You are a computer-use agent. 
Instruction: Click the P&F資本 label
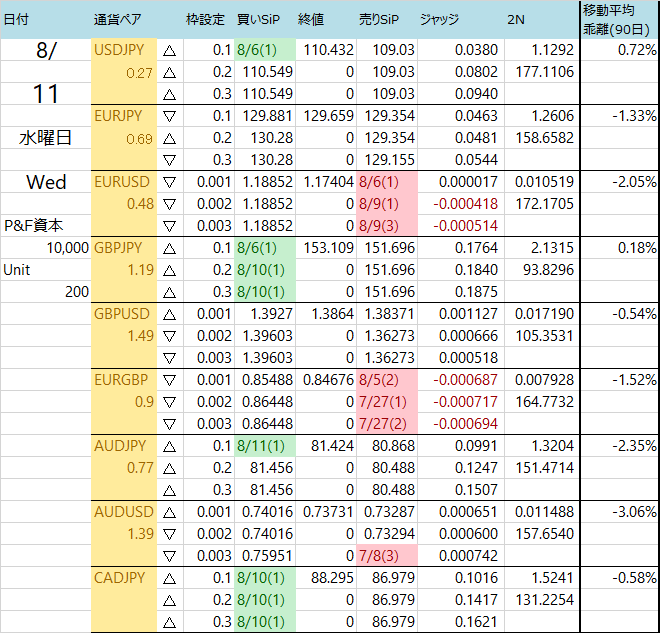click(34, 226)
